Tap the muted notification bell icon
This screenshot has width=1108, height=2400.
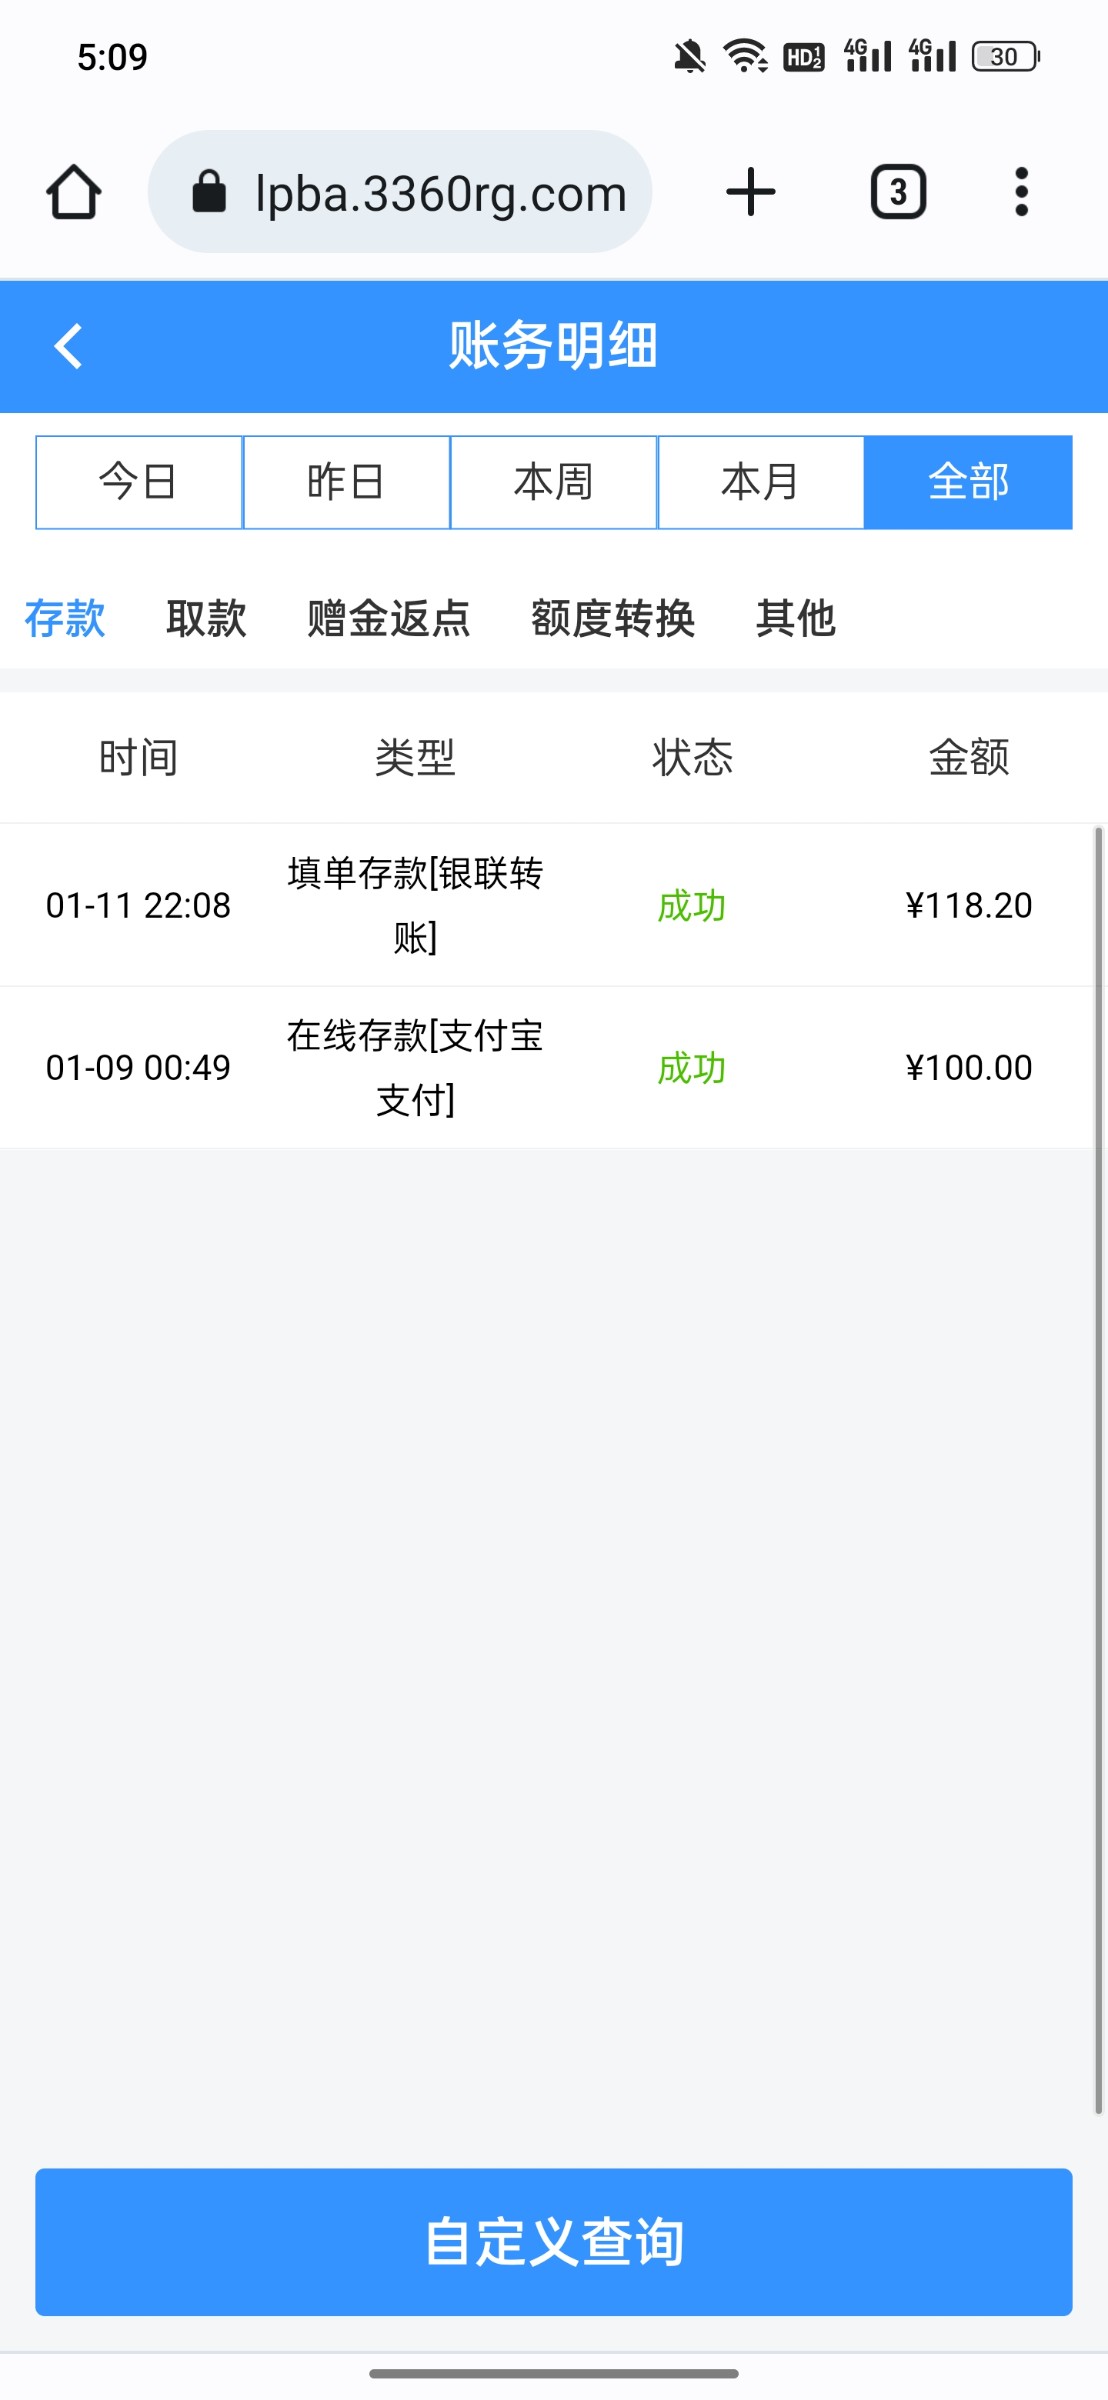[x=689, y=57]
